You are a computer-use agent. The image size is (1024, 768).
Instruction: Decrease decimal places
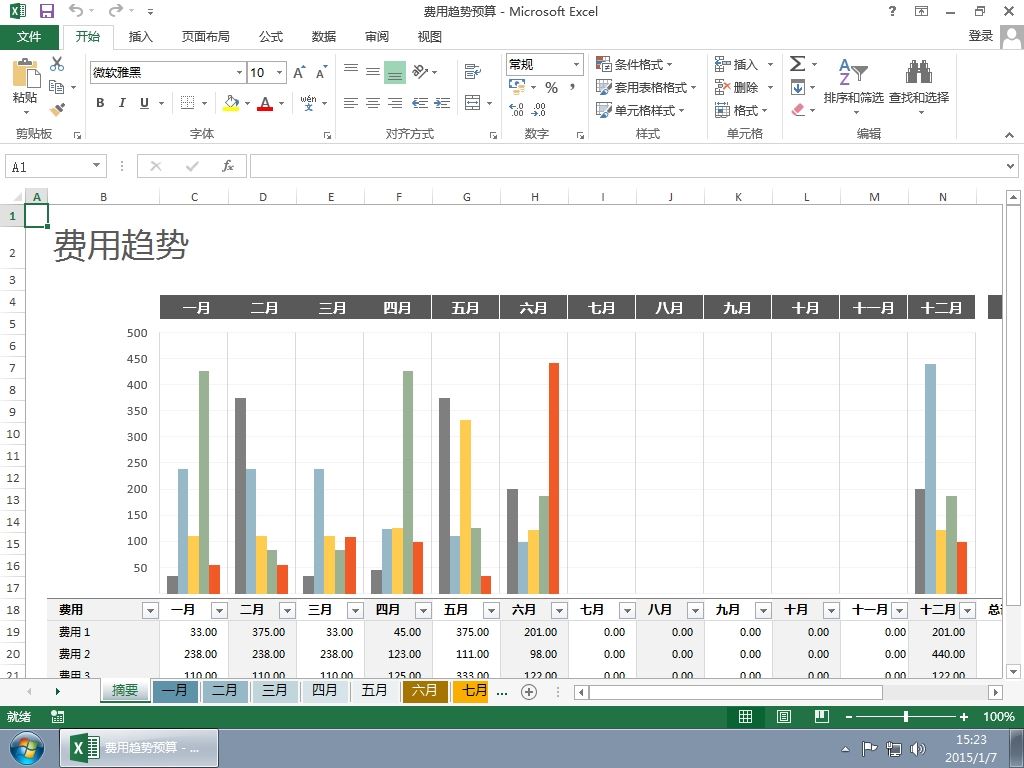pyautogui.click(x=539, y=110)
